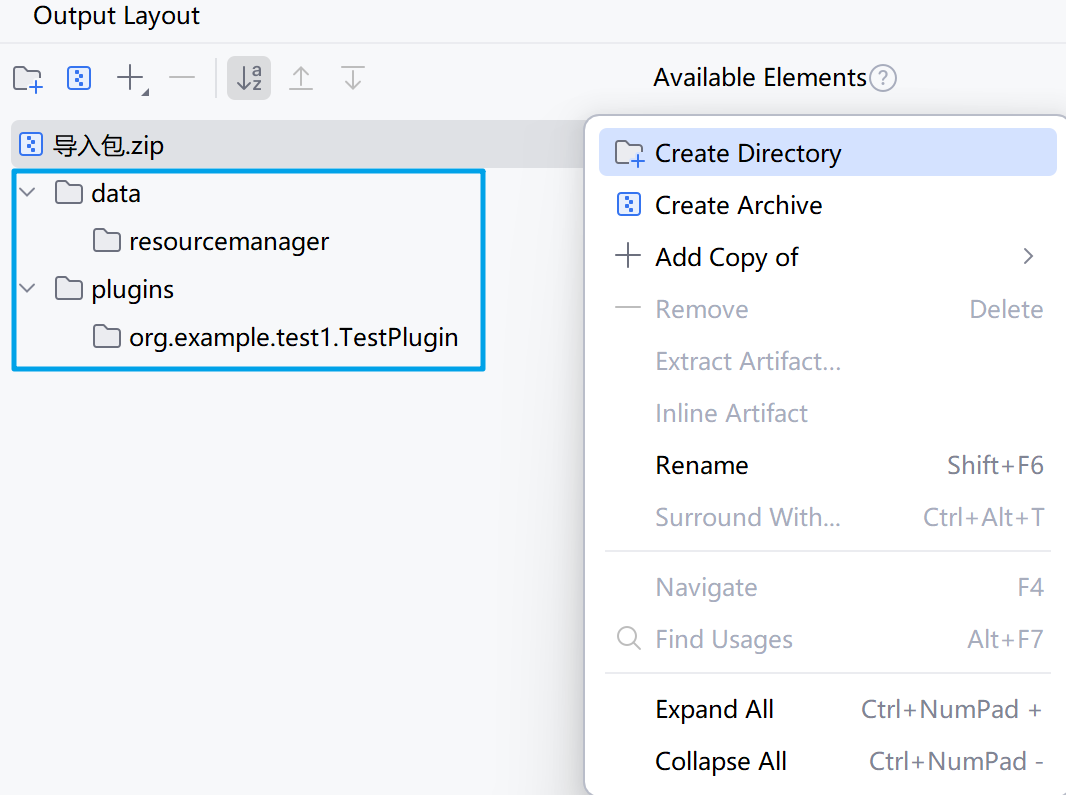Select the org.example.test1.TestPlugin folder

point(293,337)
